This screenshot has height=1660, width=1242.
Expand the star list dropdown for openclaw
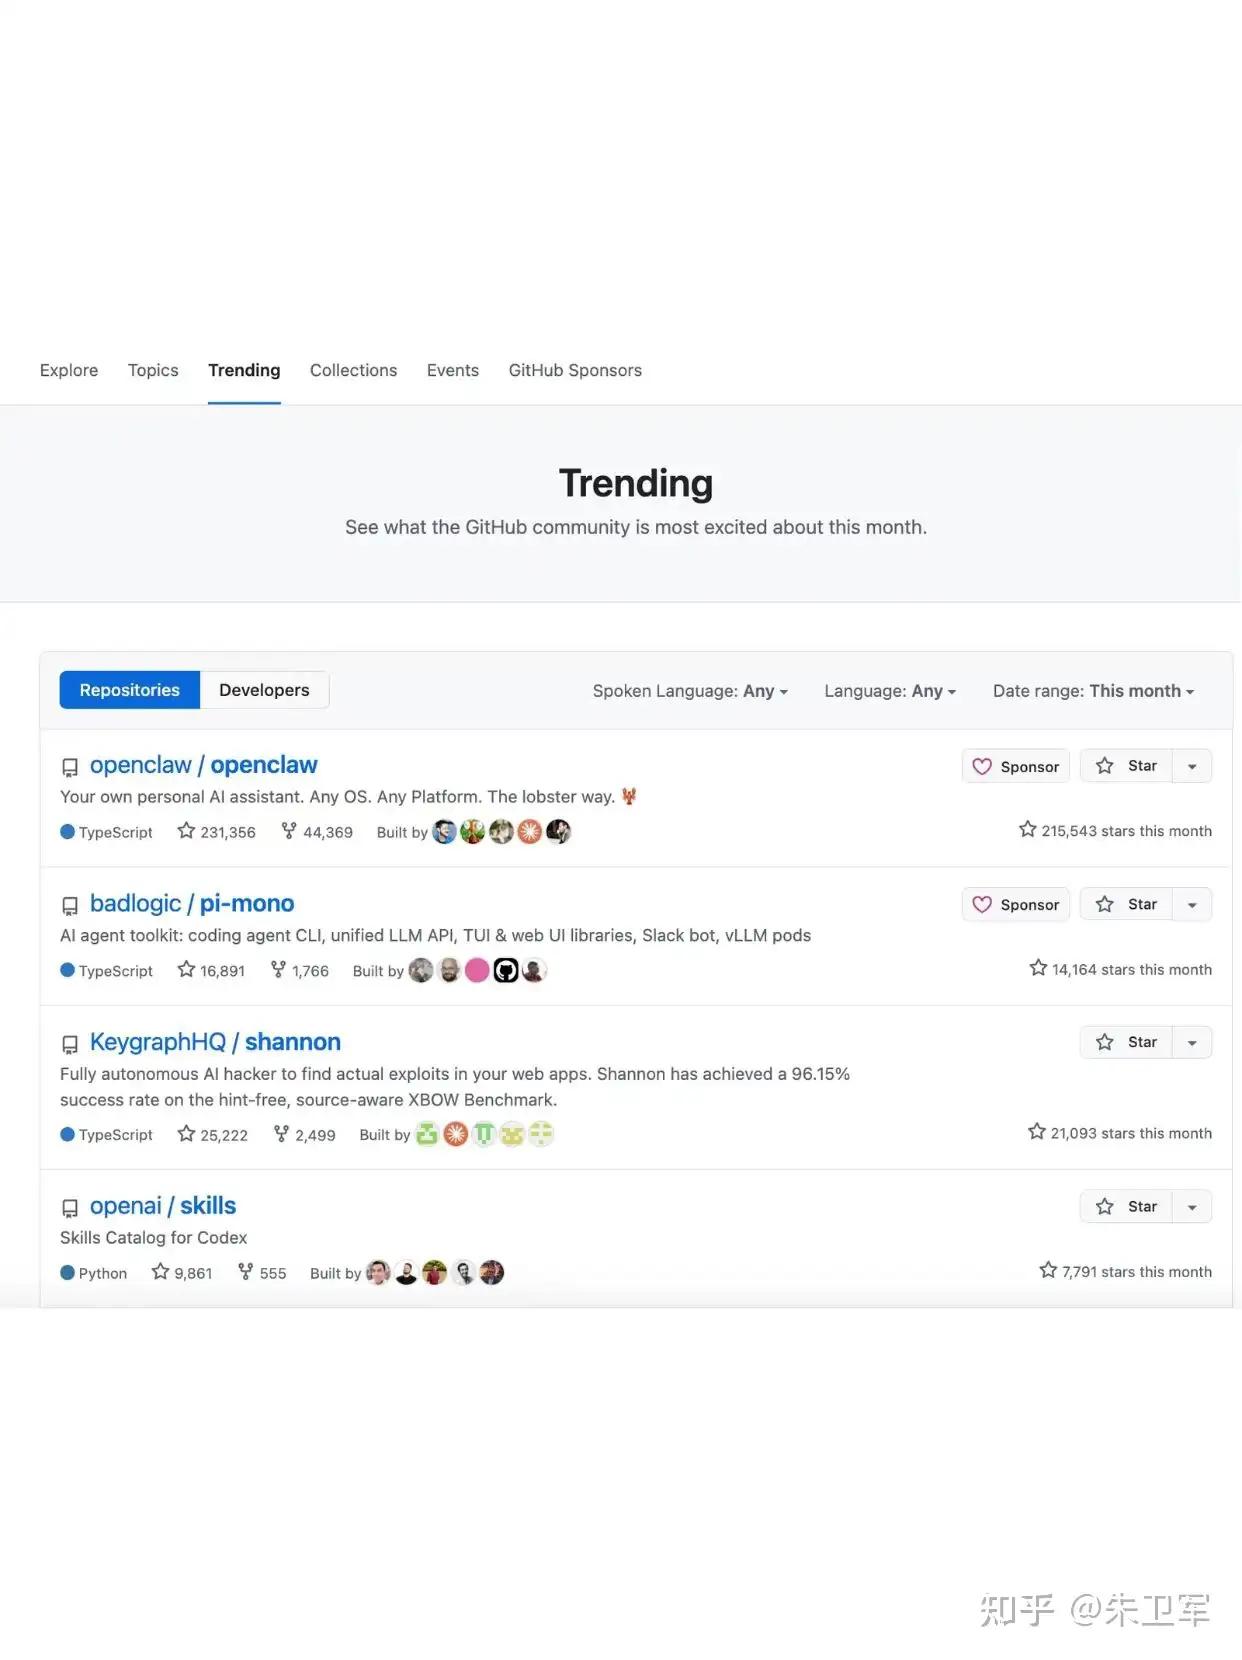(x=1192, y=766)
